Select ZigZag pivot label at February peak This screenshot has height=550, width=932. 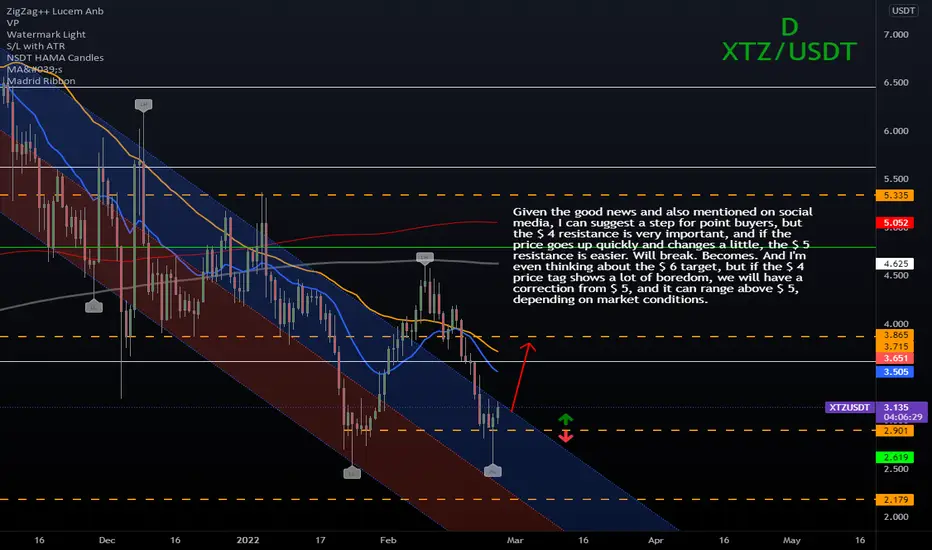tap(424, 258)
